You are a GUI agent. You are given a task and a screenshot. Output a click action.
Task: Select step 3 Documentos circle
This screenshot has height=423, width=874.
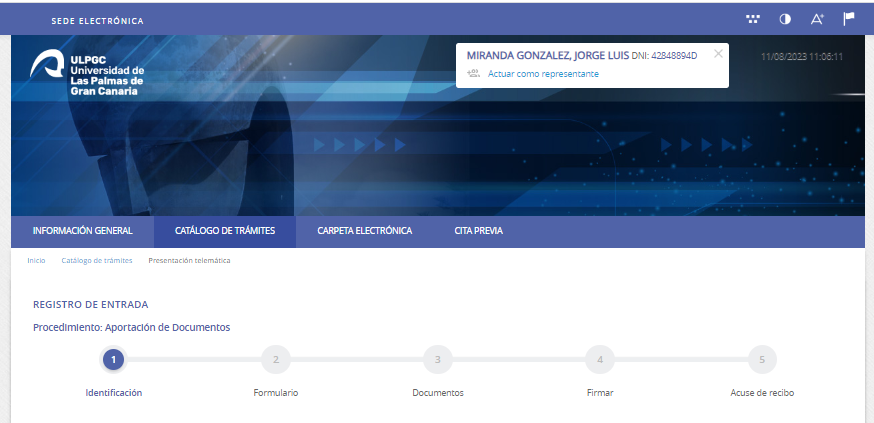(438, 359)
